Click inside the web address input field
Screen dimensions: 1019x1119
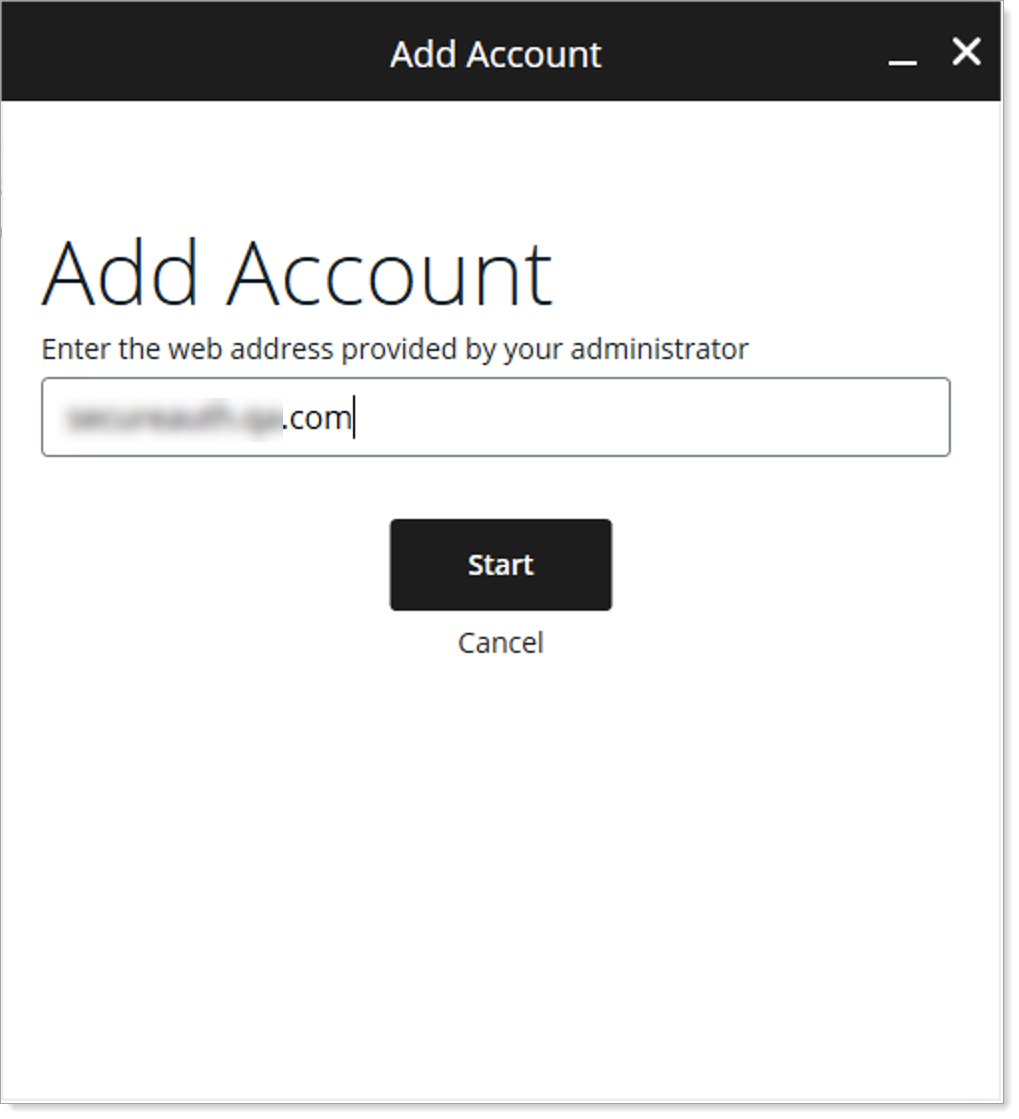[x=496, y=416]
